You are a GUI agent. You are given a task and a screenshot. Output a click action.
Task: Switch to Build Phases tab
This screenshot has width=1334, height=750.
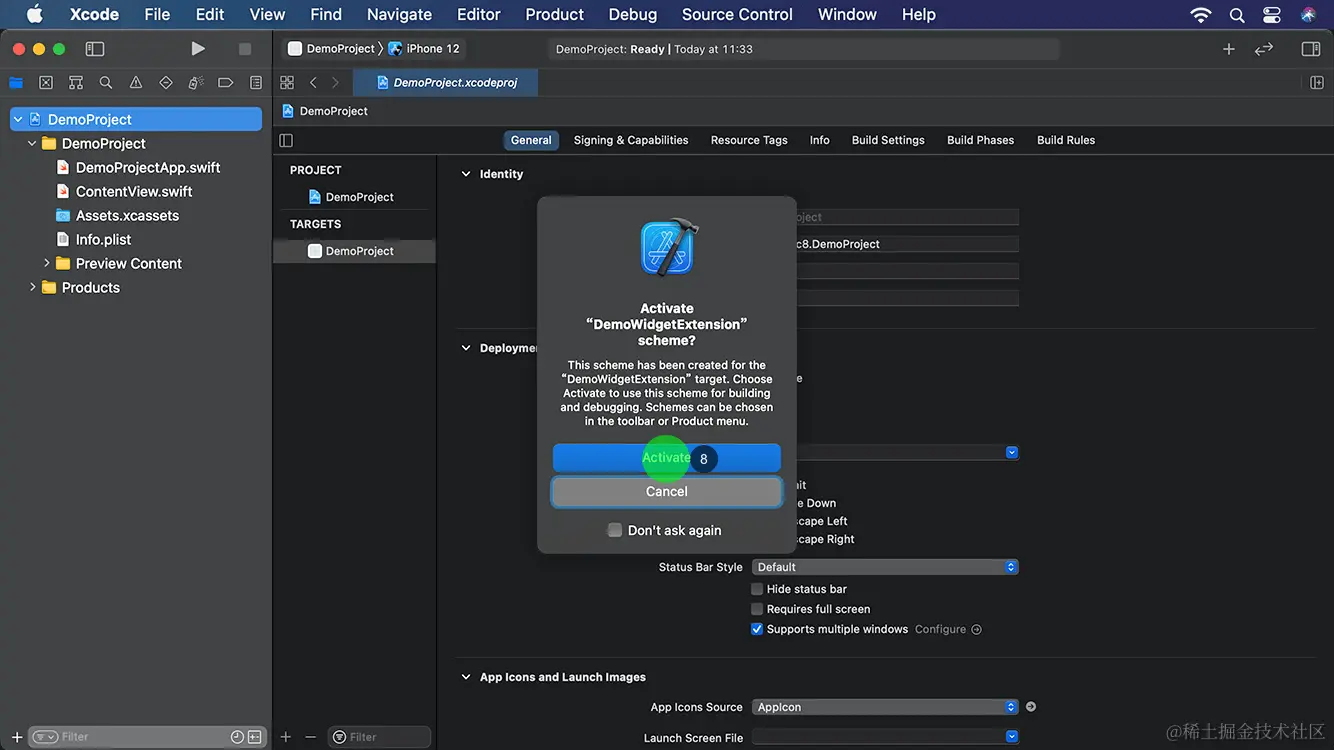[980, 140]
